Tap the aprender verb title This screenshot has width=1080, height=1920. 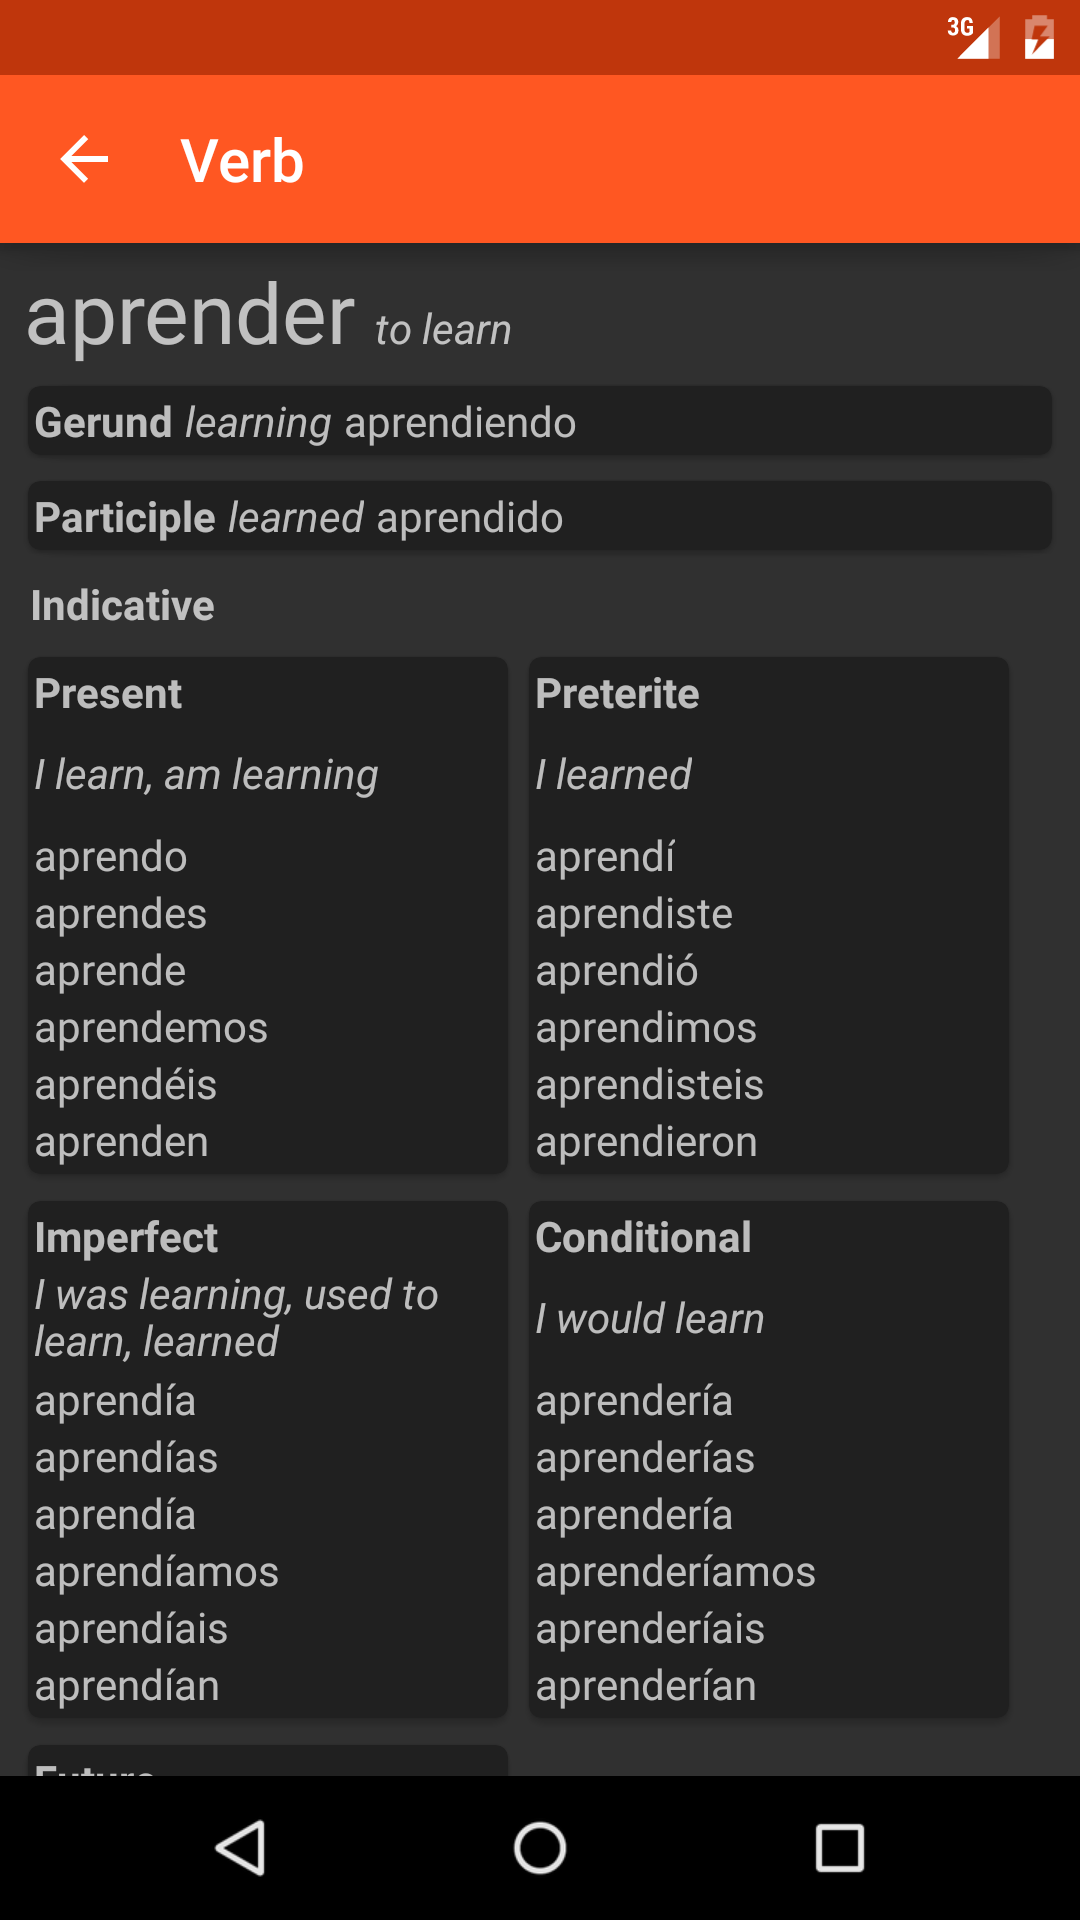click(x=191, y=316)
